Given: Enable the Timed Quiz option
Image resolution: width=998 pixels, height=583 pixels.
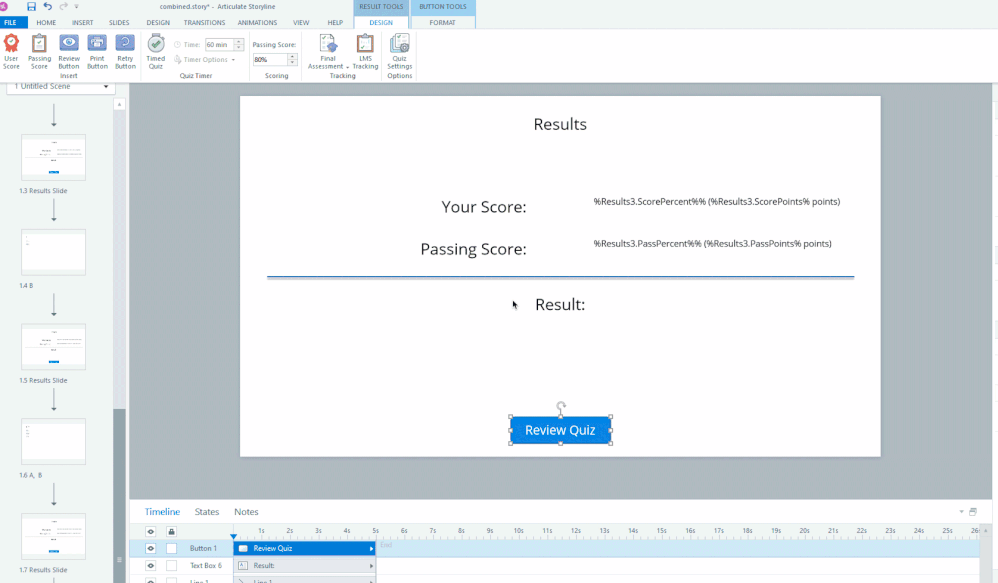Looking at the screenshot, I should pyautogui.click(x=156, y=50).
